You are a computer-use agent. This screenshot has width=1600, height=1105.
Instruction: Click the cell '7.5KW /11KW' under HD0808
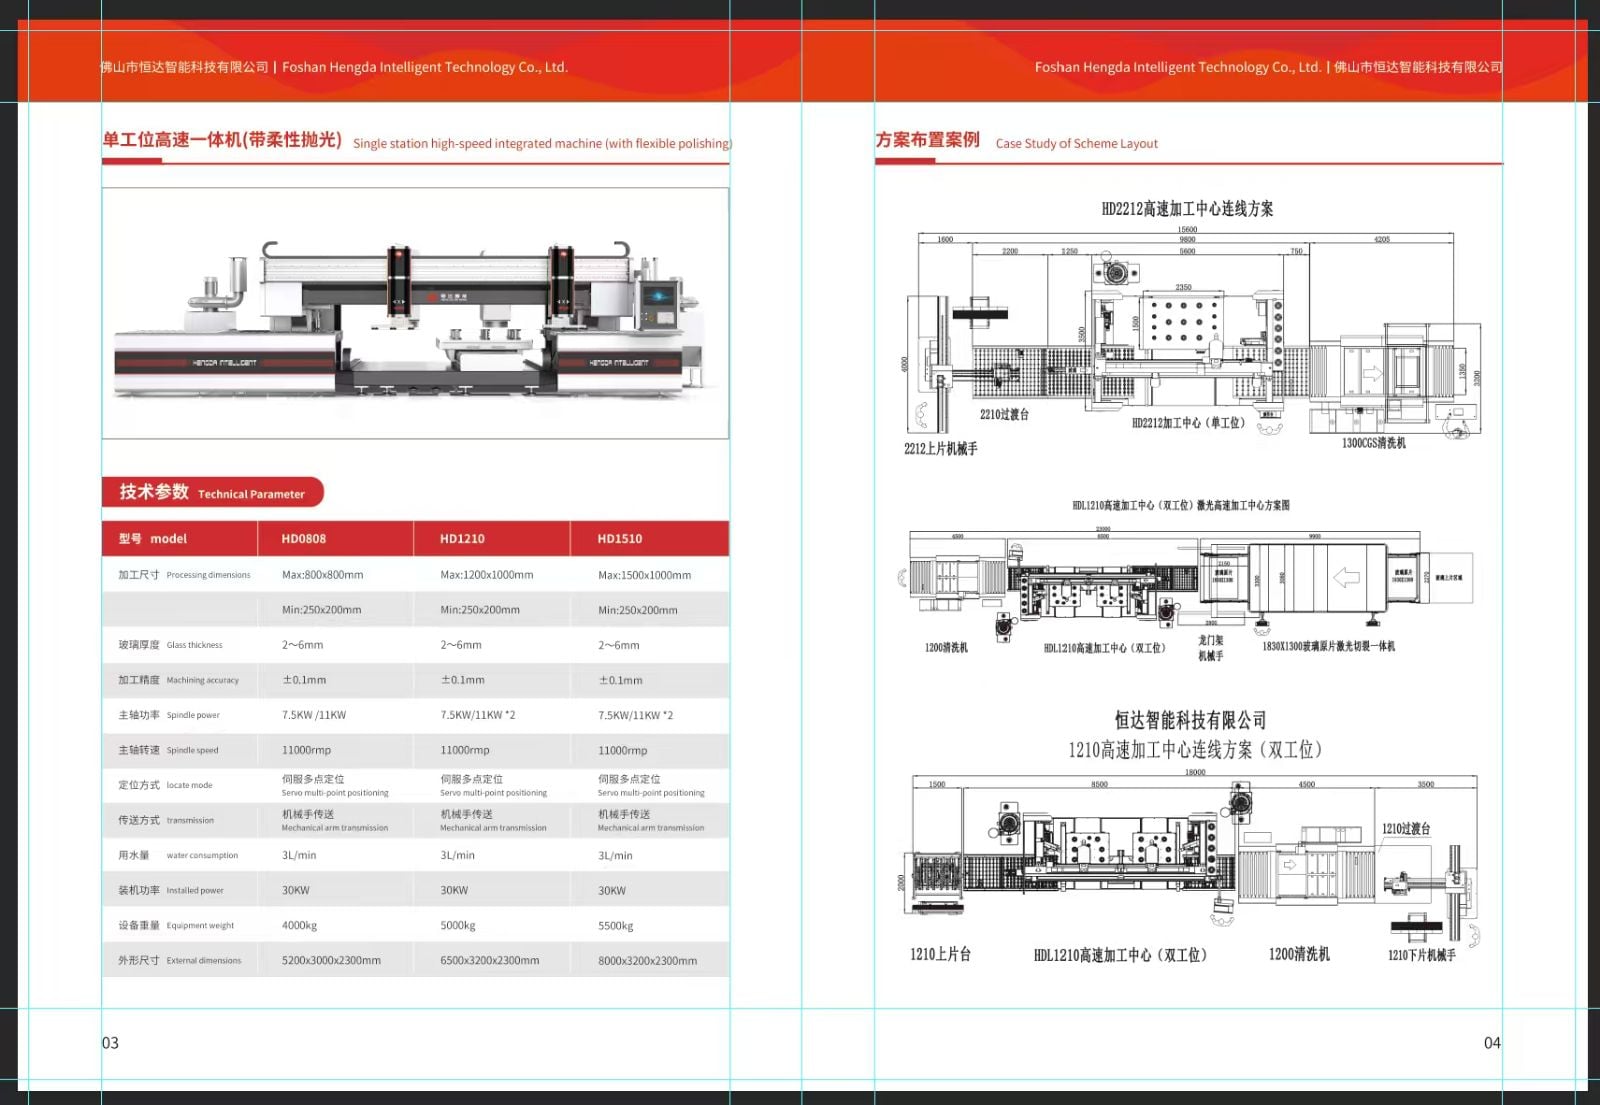click(x=314, y=715)
